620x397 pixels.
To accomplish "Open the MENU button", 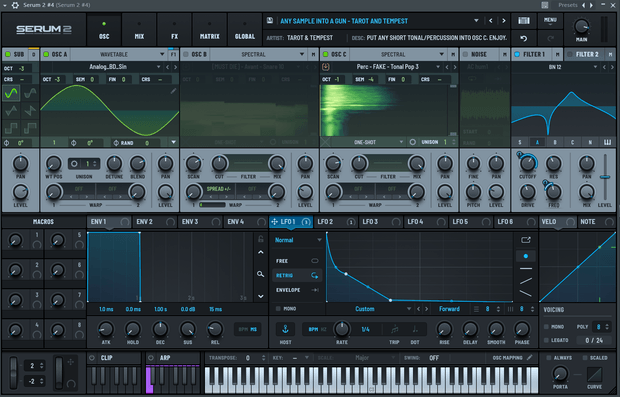I will (550, 21).
